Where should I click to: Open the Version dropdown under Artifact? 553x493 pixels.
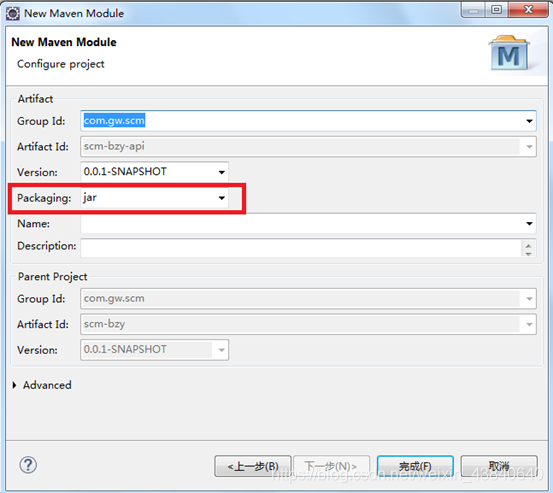tap(221, 172)
